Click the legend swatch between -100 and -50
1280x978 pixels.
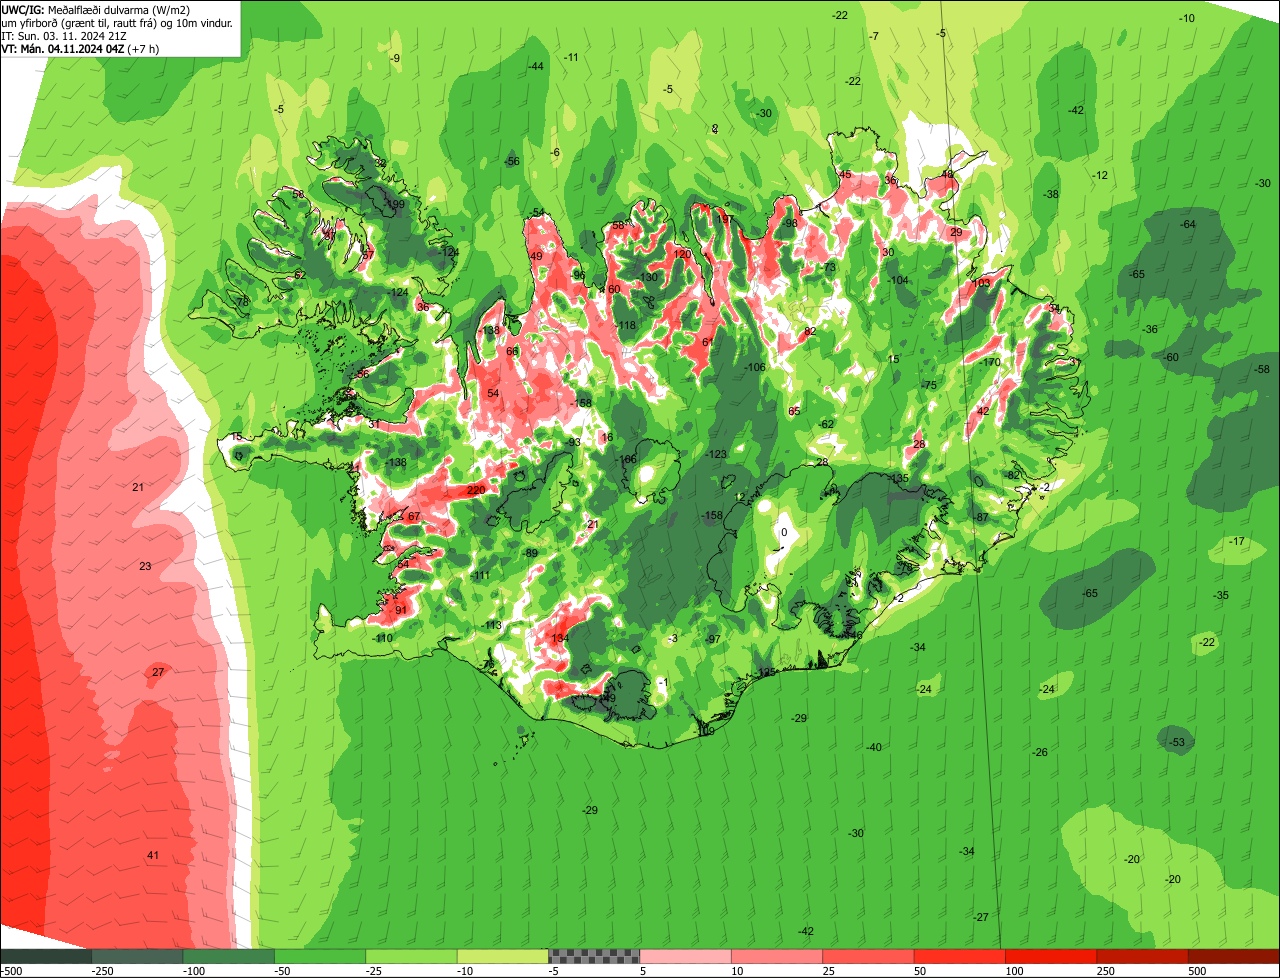229,956
